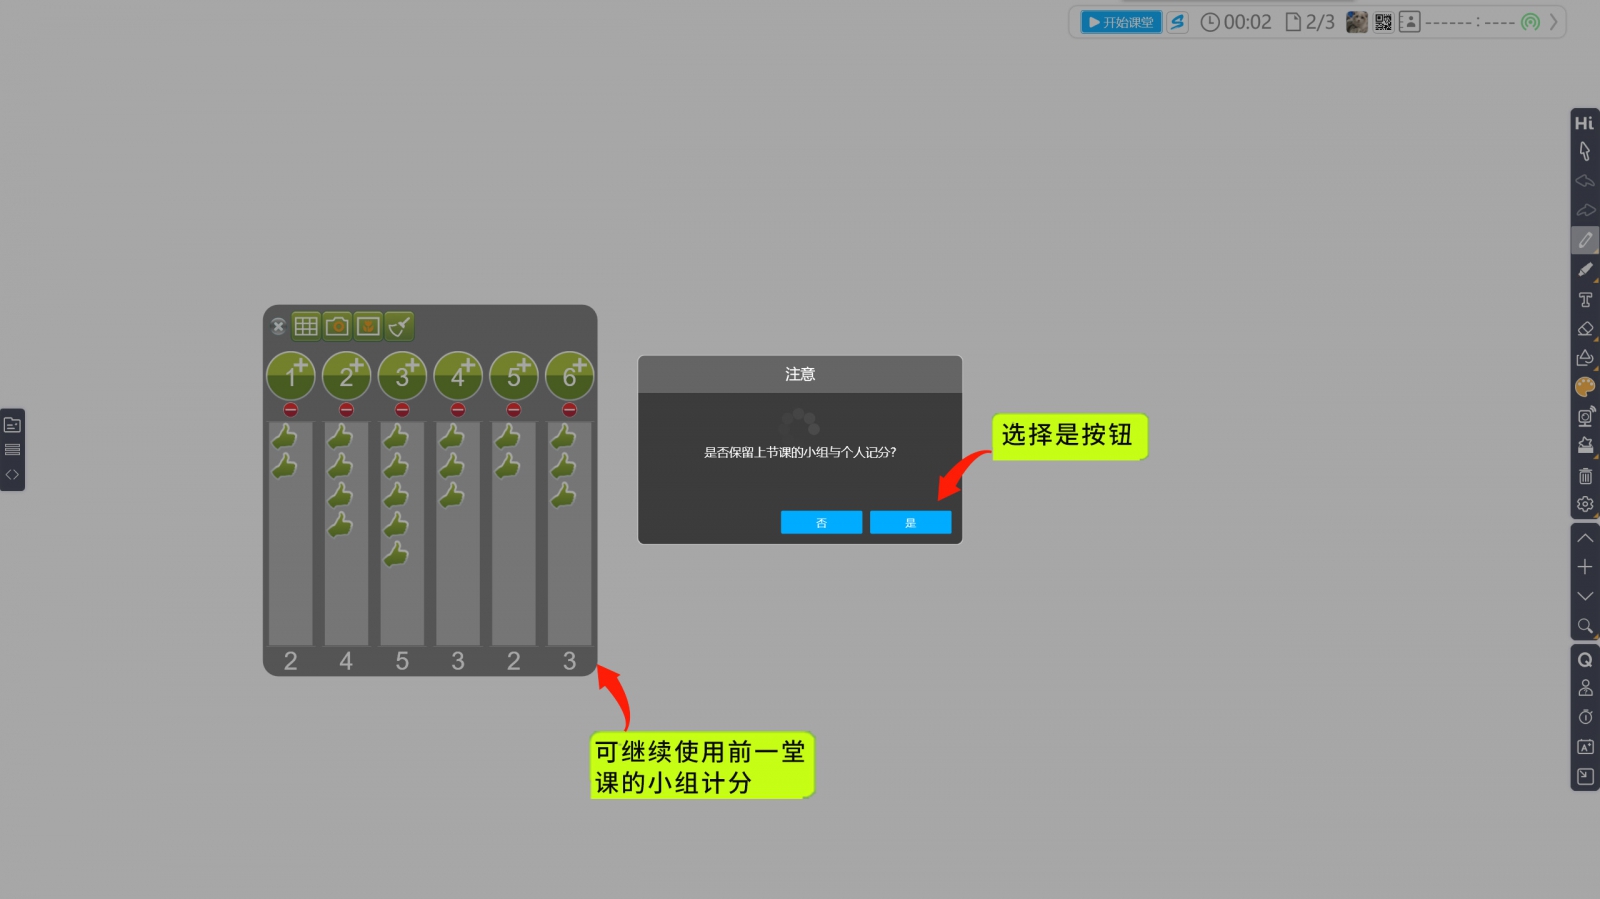Subtract a point from group 5

click(x=513, y=410)
